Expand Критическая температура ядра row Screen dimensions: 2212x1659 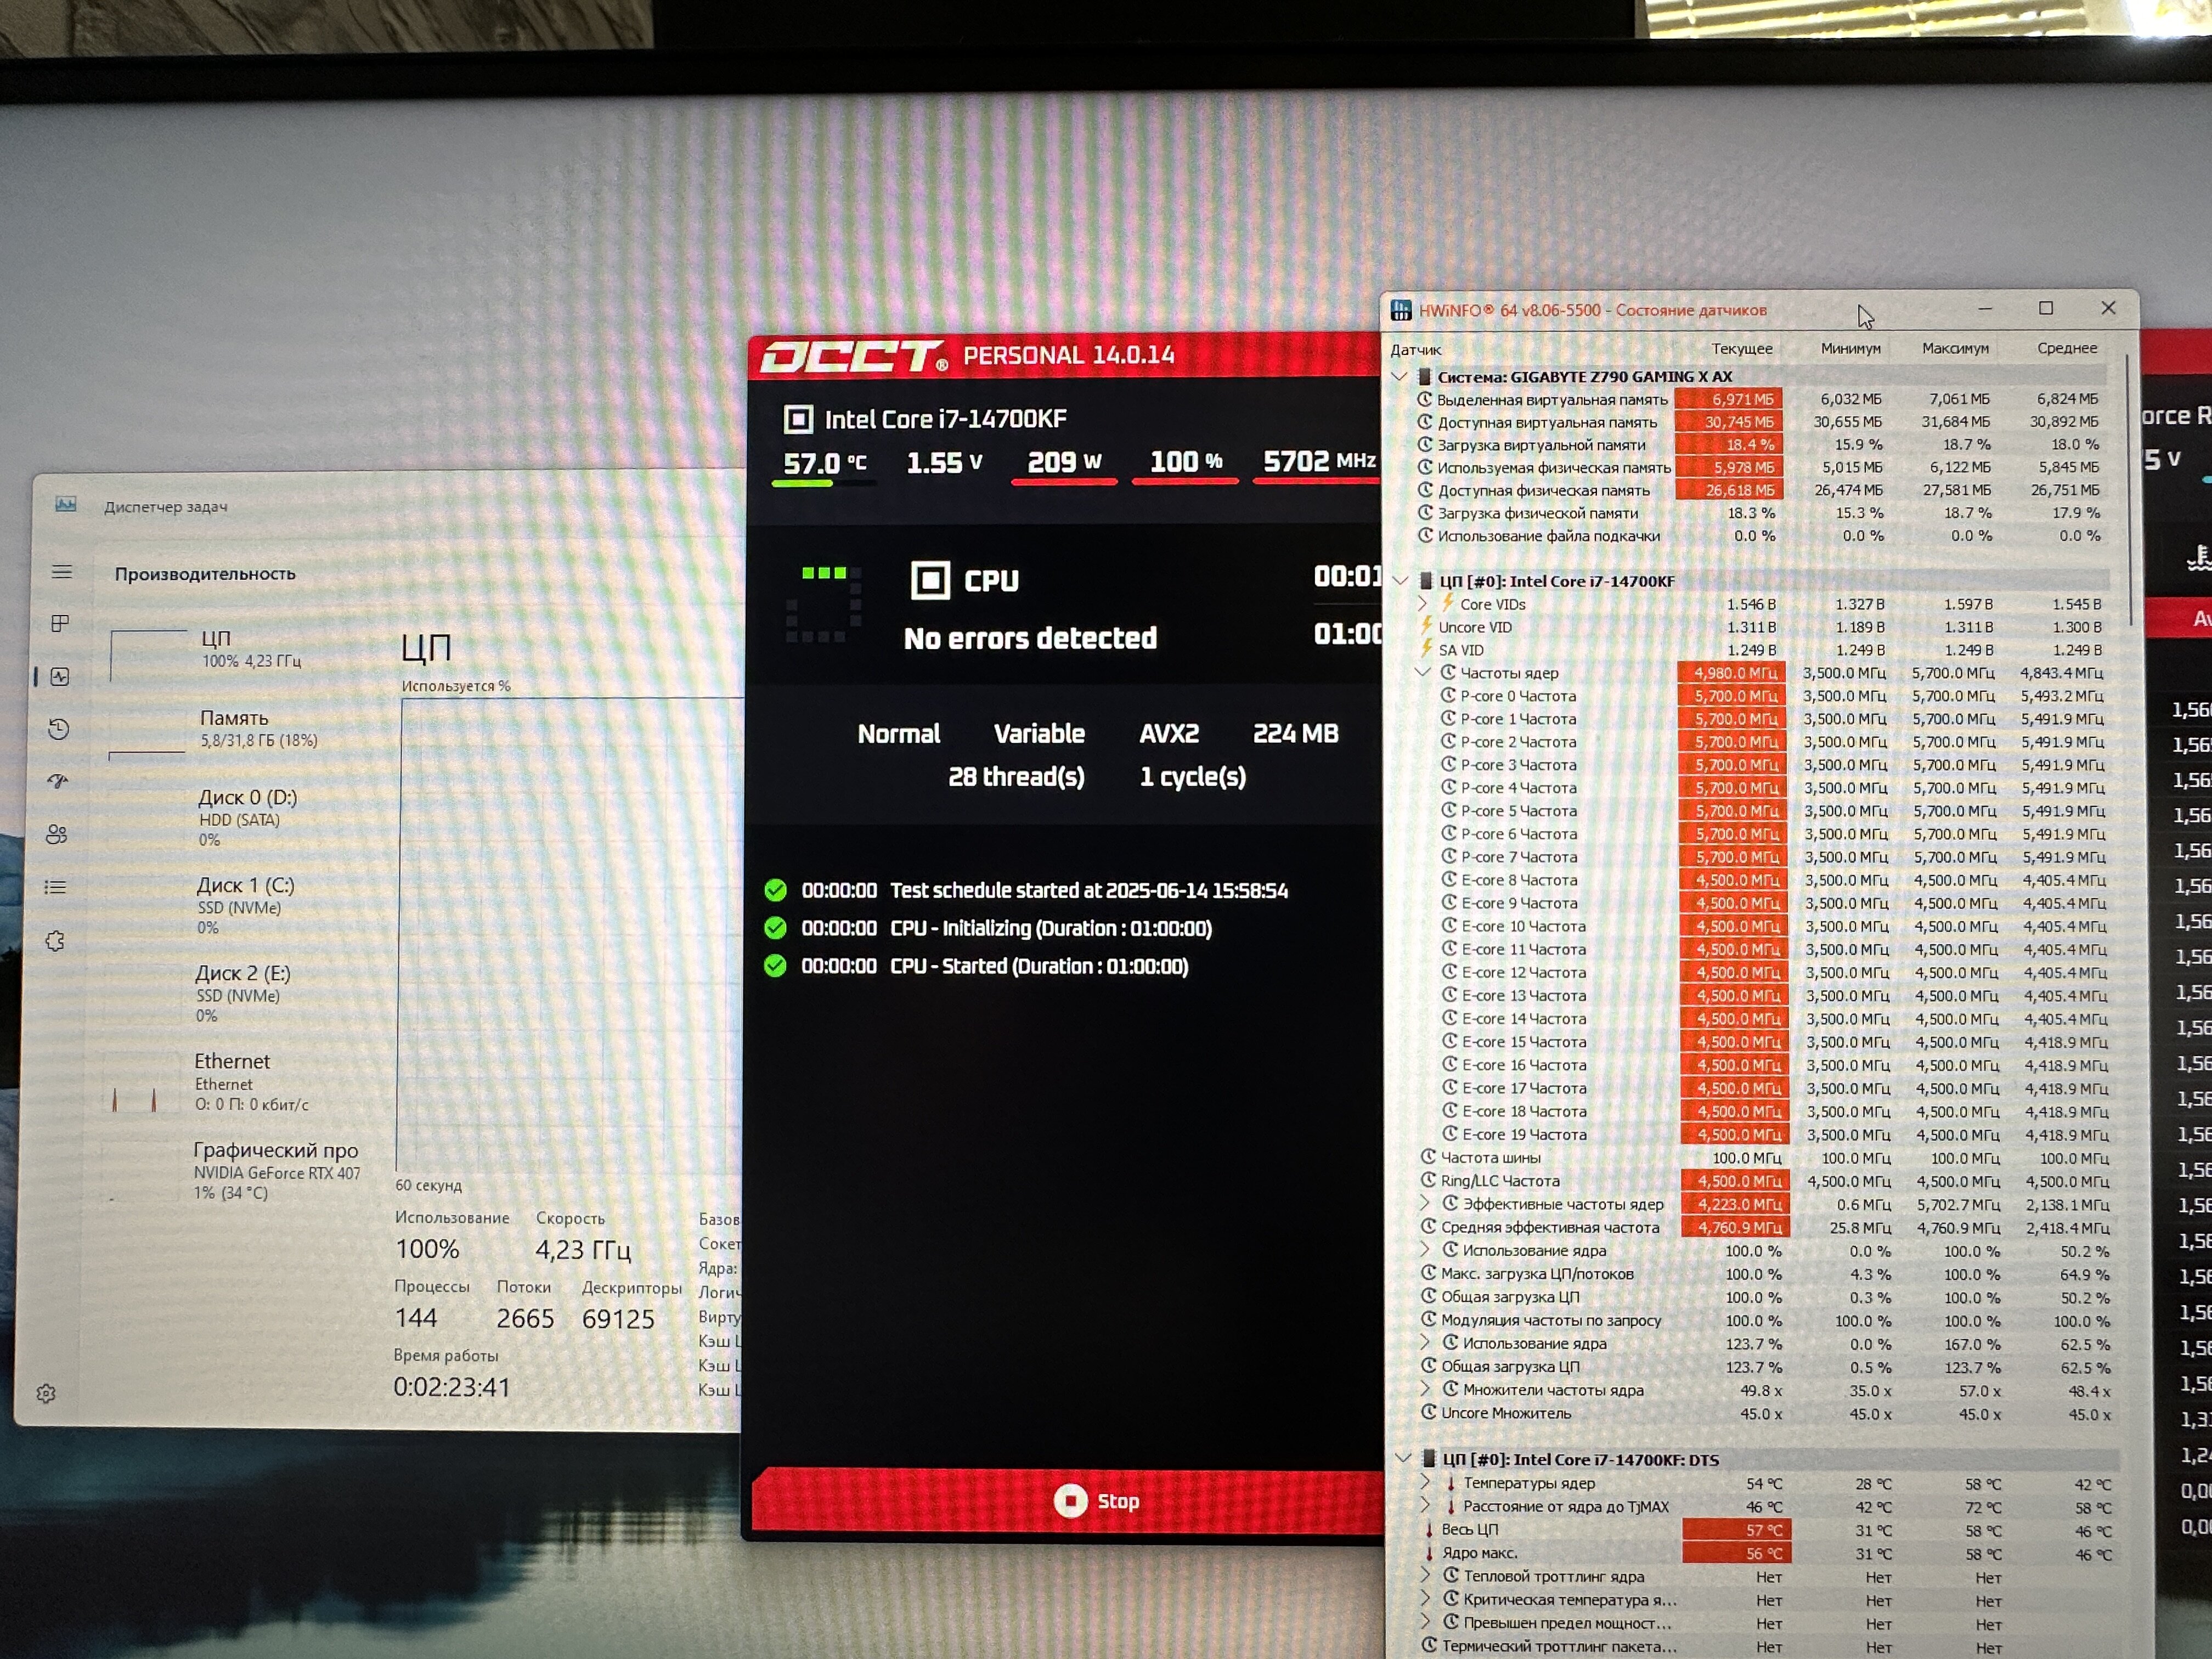[x=1426, y=1599]
